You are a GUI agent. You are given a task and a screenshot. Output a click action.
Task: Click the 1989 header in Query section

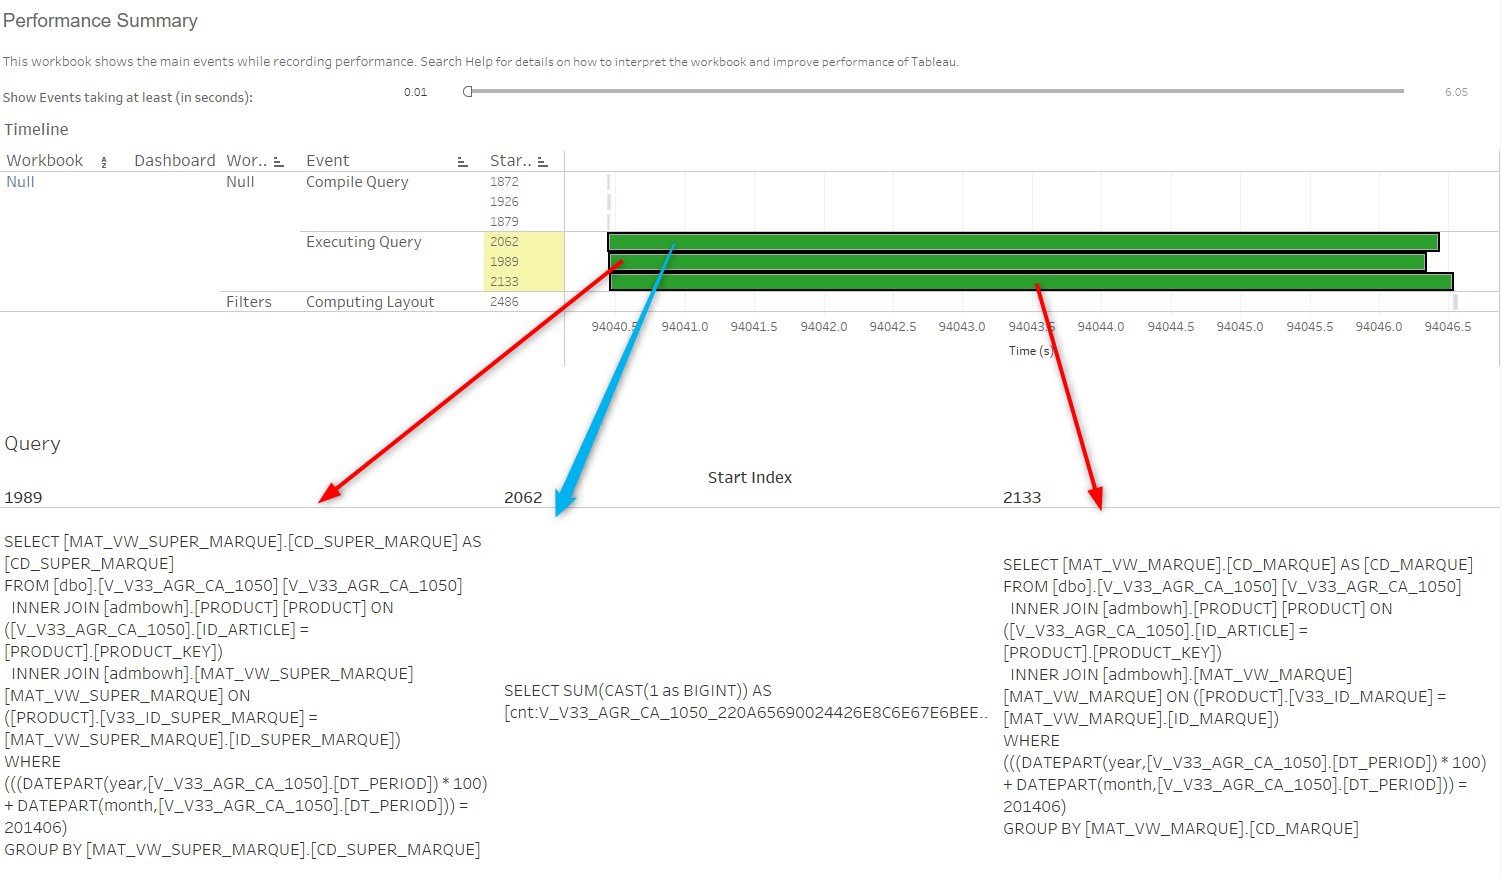pyautogui.click(x=23, y=497)
